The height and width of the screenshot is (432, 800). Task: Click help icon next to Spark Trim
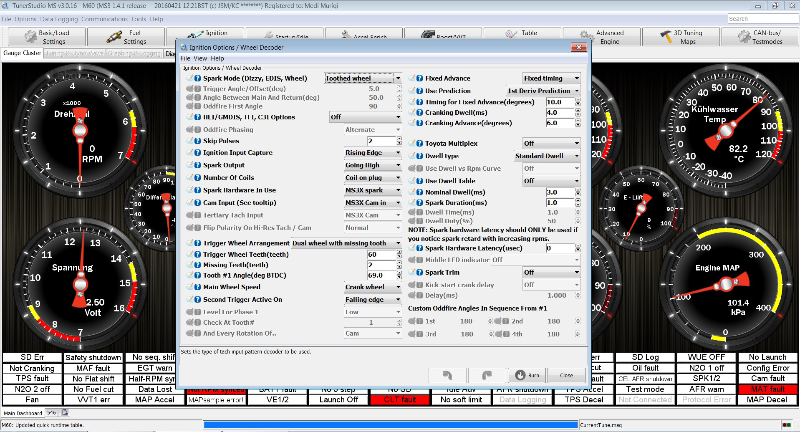click(420, 272)
